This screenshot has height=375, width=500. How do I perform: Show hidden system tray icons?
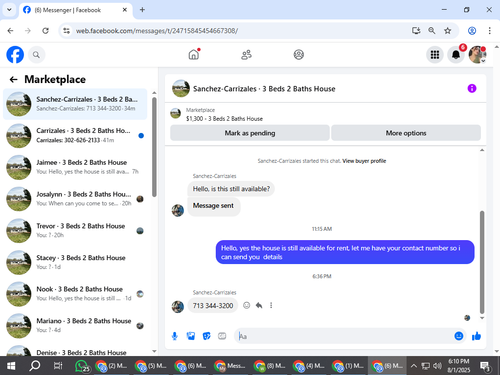pyautogui.click(x=414, y=366)
